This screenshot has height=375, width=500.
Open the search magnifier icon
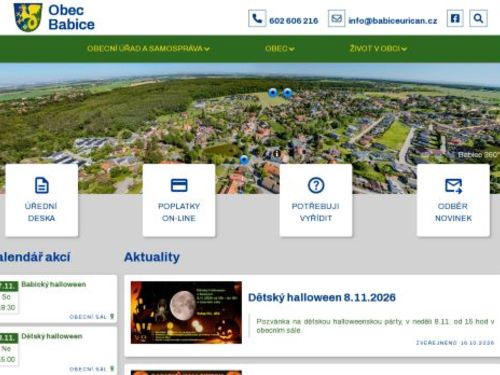478,18
